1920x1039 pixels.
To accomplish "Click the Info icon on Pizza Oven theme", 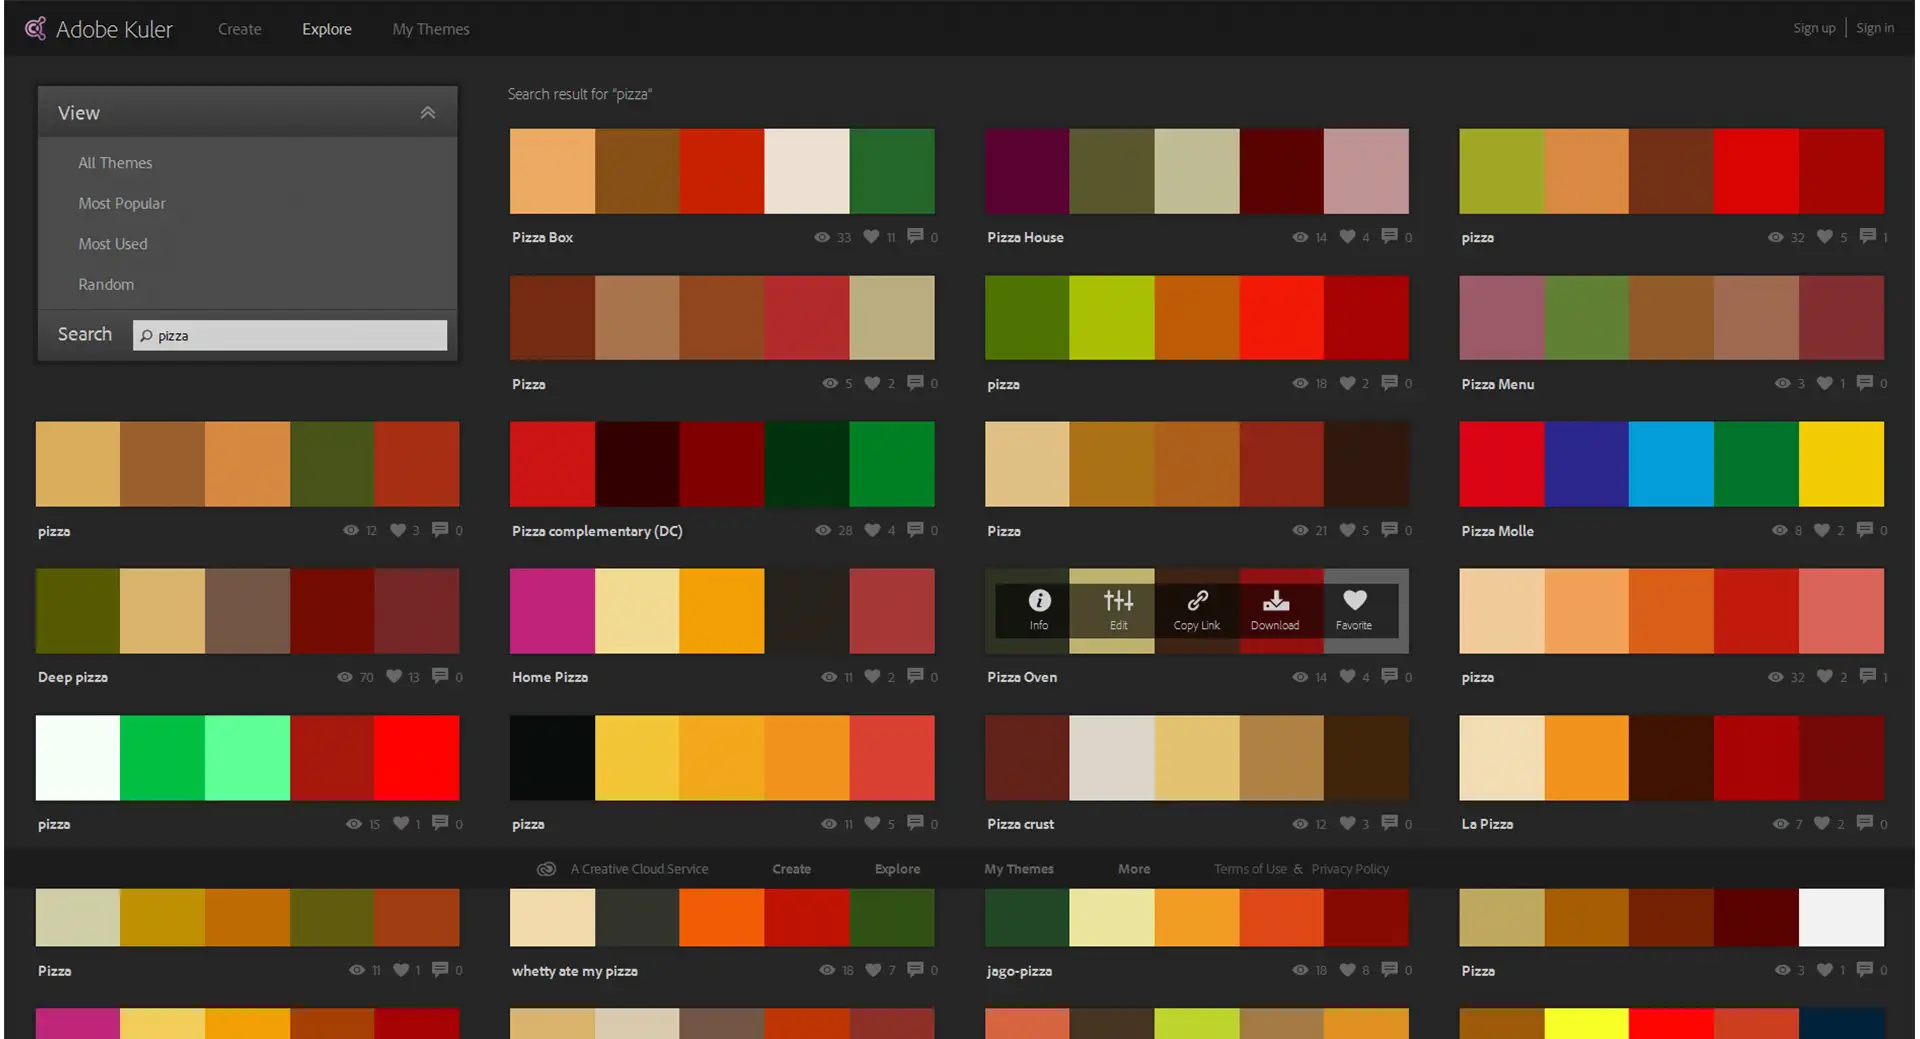I will click(x=1039, y=601).
